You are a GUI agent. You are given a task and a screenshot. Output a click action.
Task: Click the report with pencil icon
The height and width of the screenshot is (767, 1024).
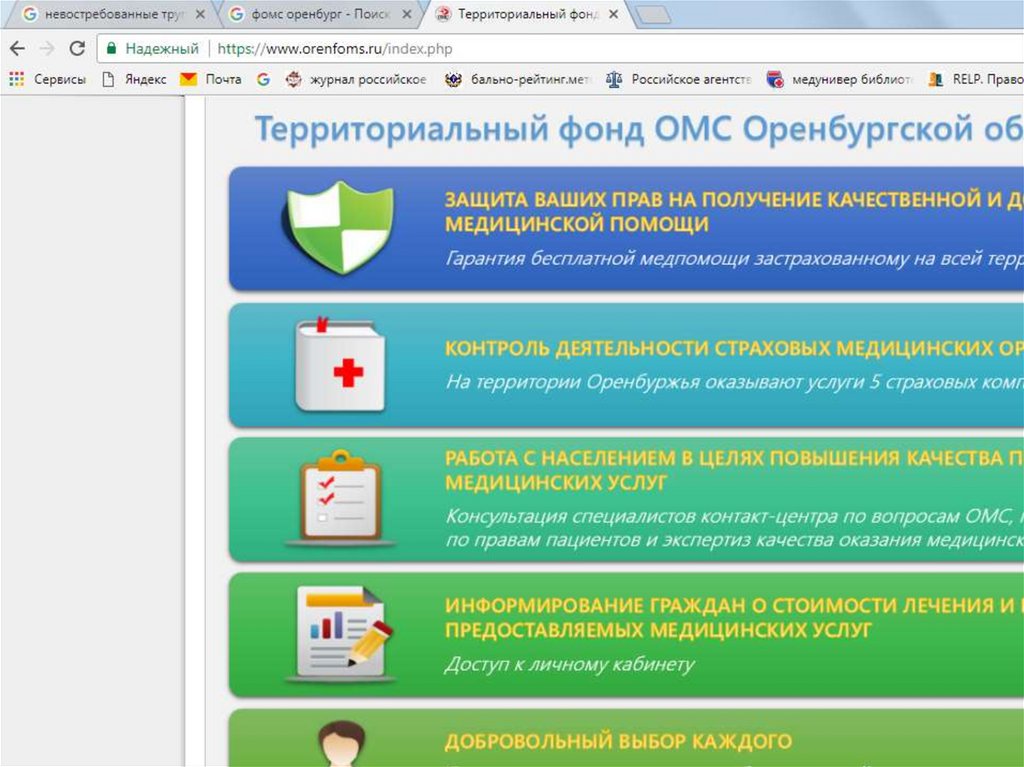click(x=342, y=634)
